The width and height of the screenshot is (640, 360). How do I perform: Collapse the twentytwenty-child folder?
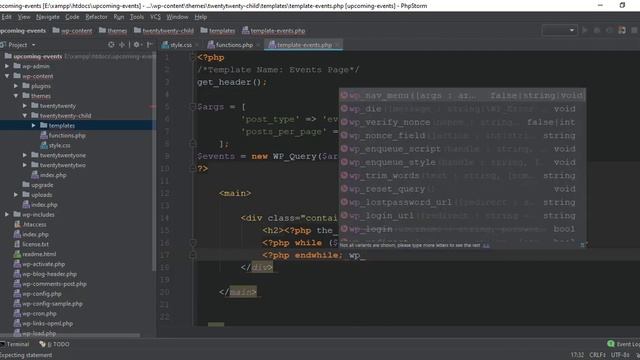point(25,116)
